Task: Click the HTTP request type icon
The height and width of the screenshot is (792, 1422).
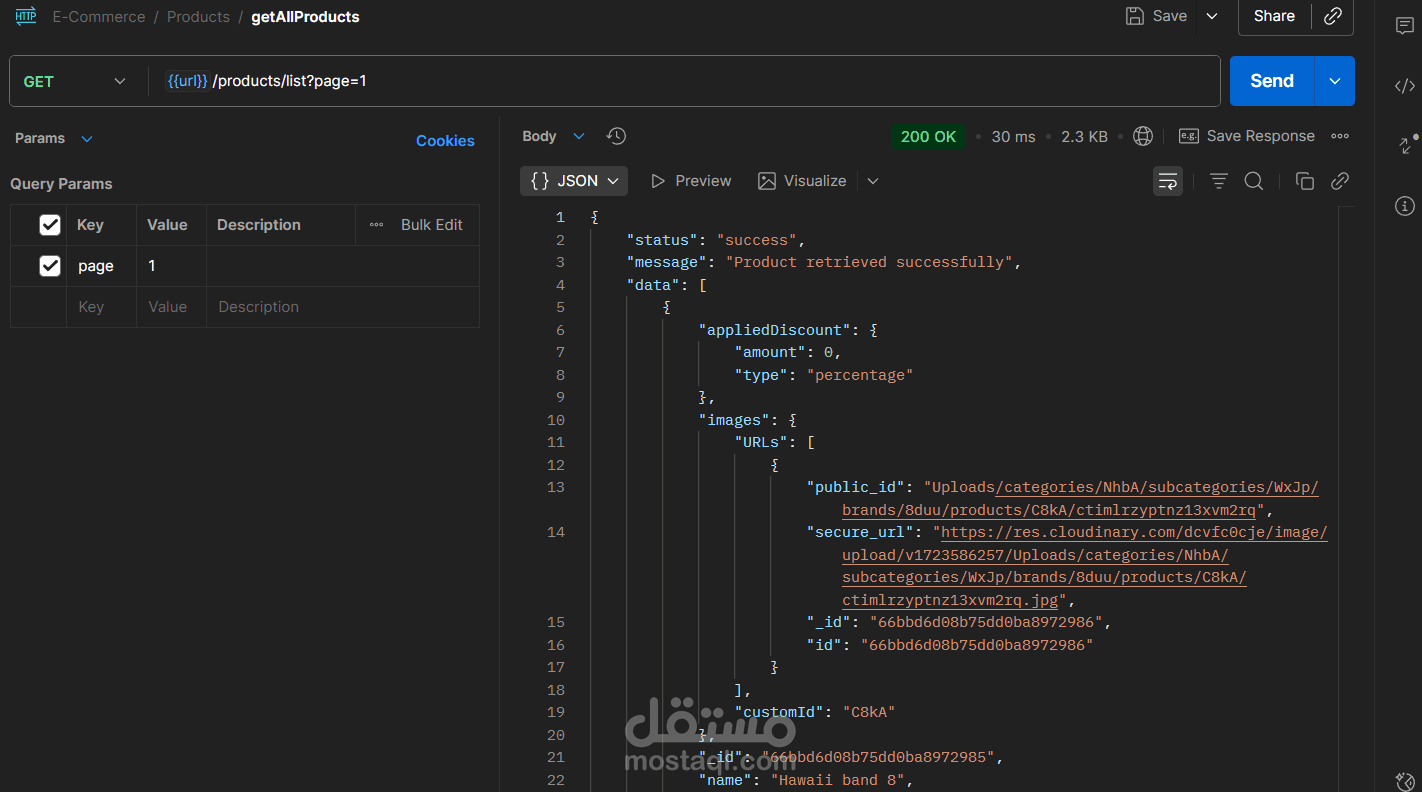Action: click(x=26, y=16)
